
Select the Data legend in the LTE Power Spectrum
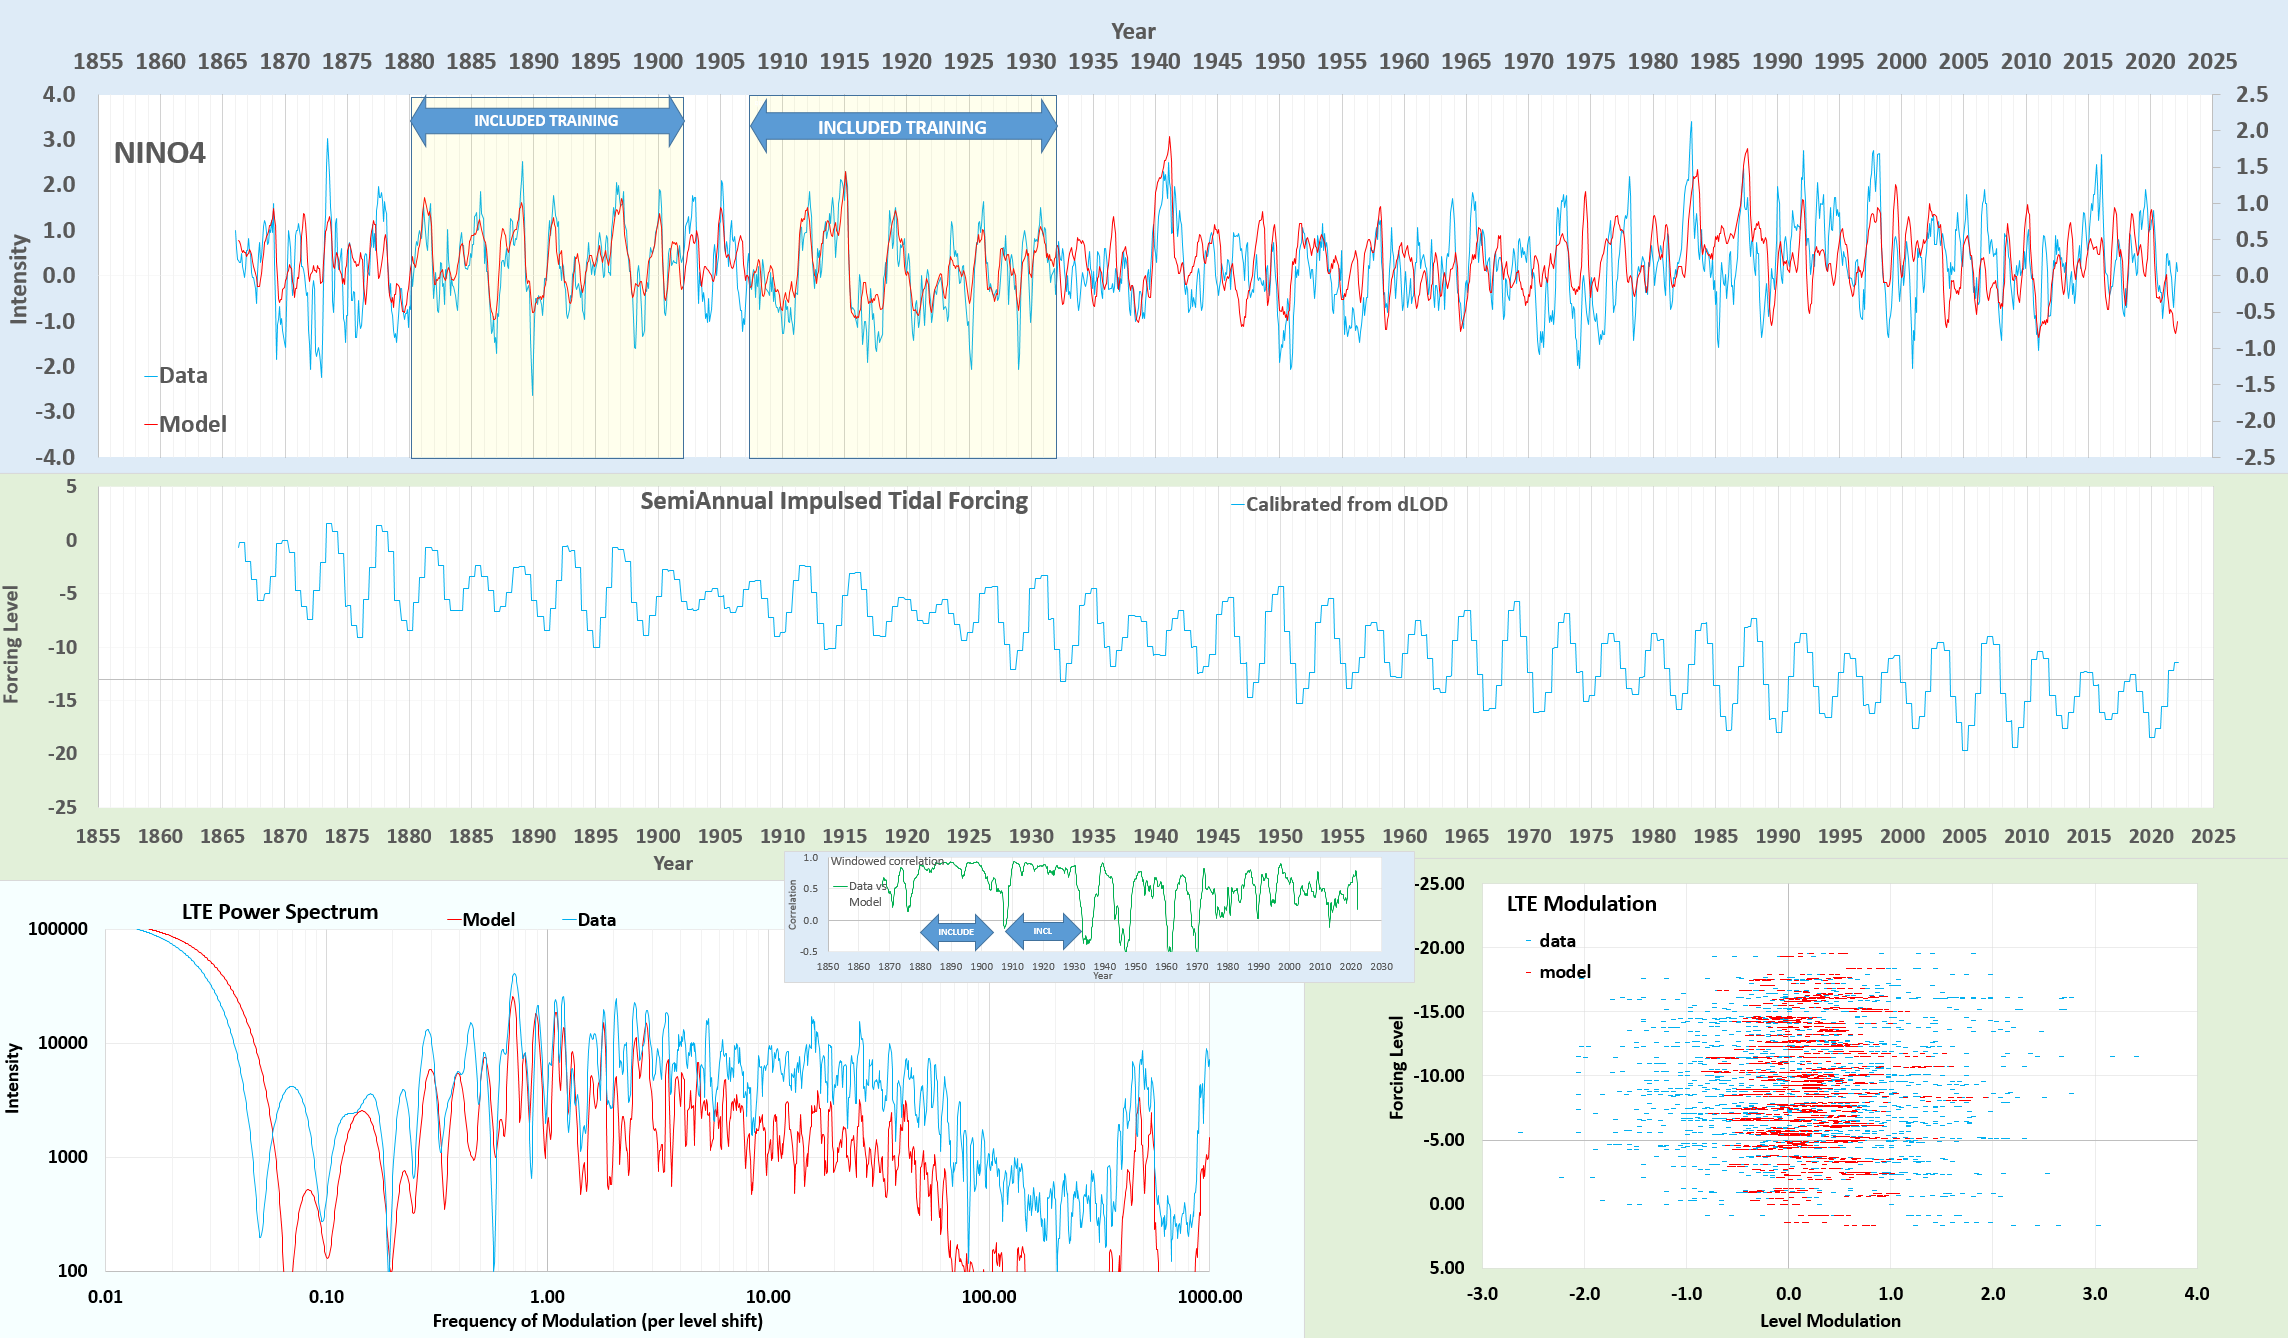(x=595, y=920)
